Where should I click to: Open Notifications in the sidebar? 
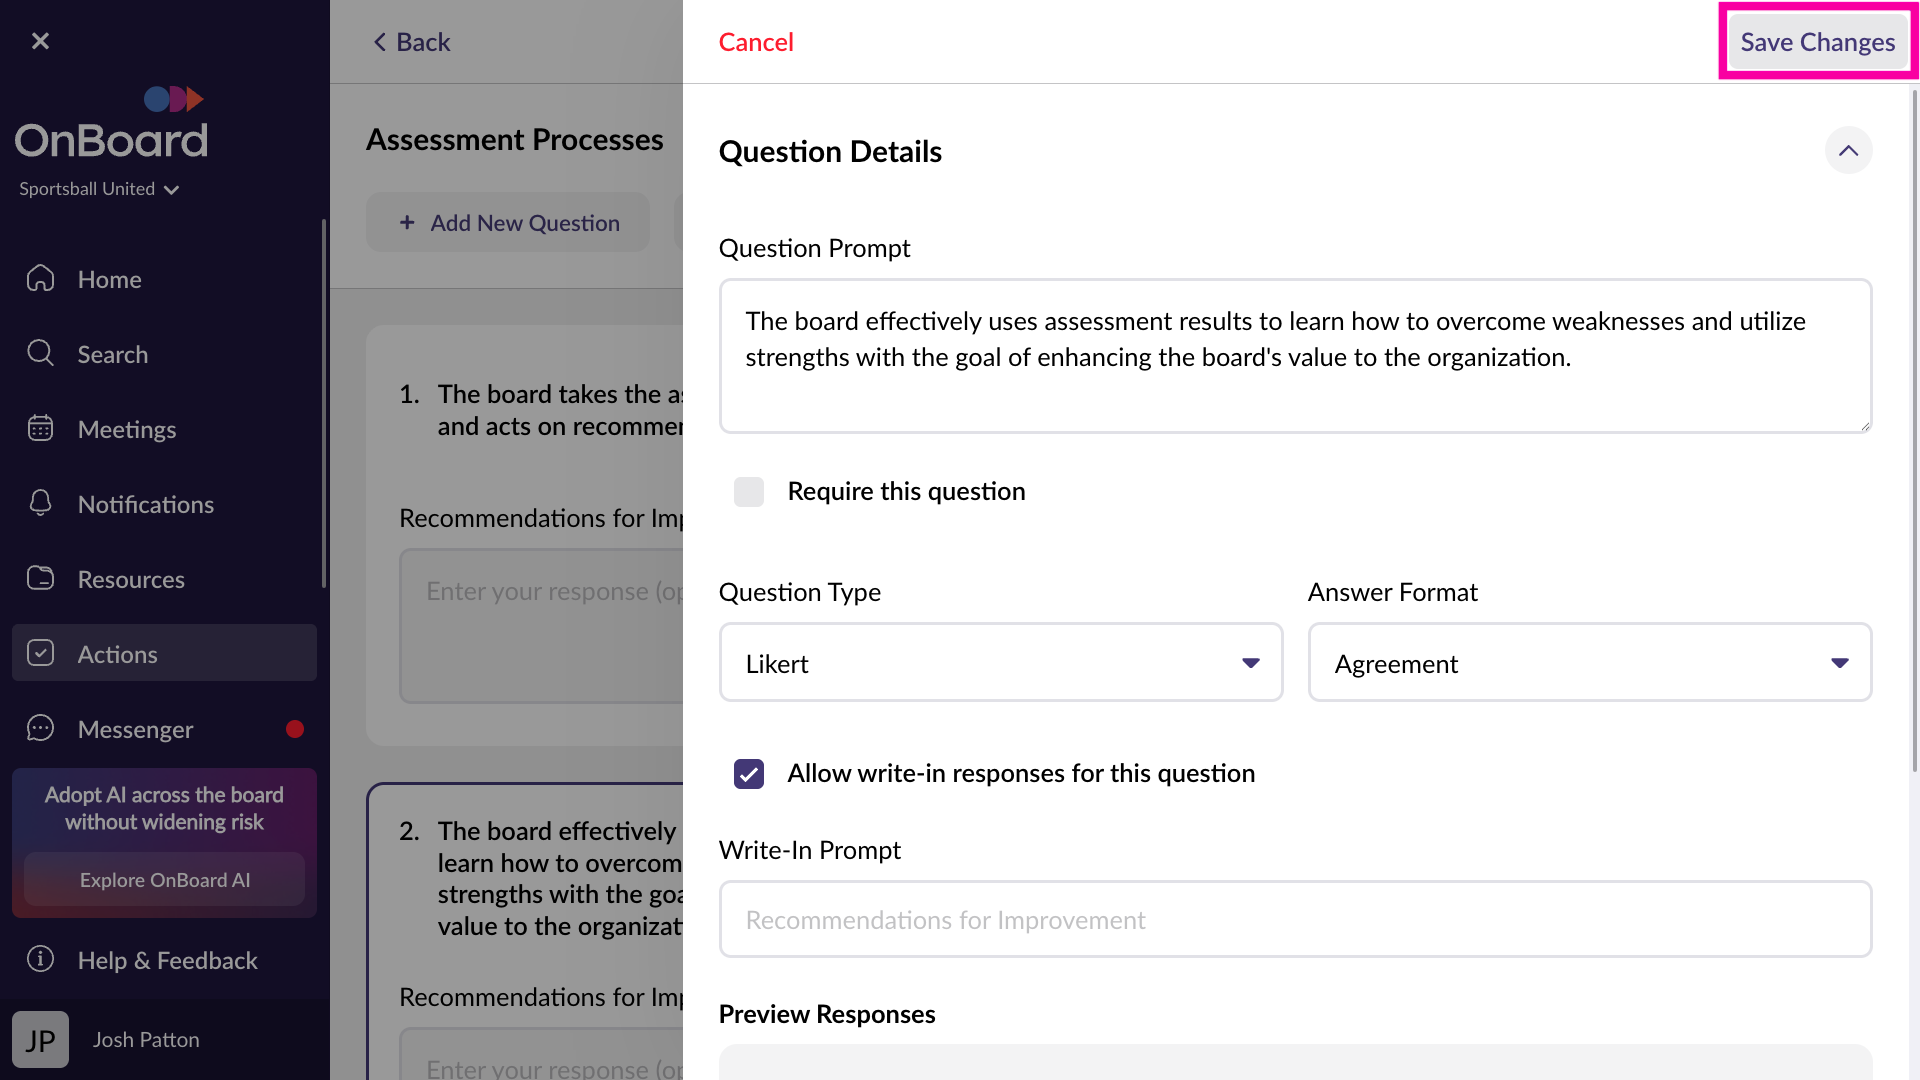click(164, 504)
